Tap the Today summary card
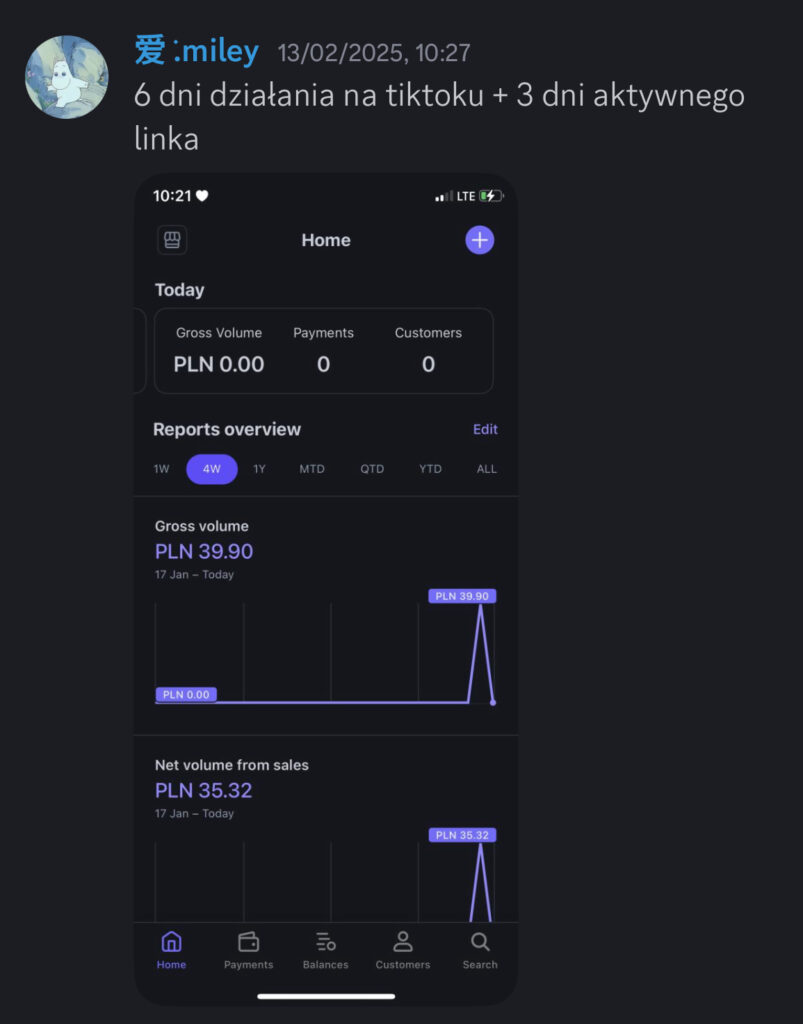This screenshot has width=803, height=1024. click(x=323, y=351)
